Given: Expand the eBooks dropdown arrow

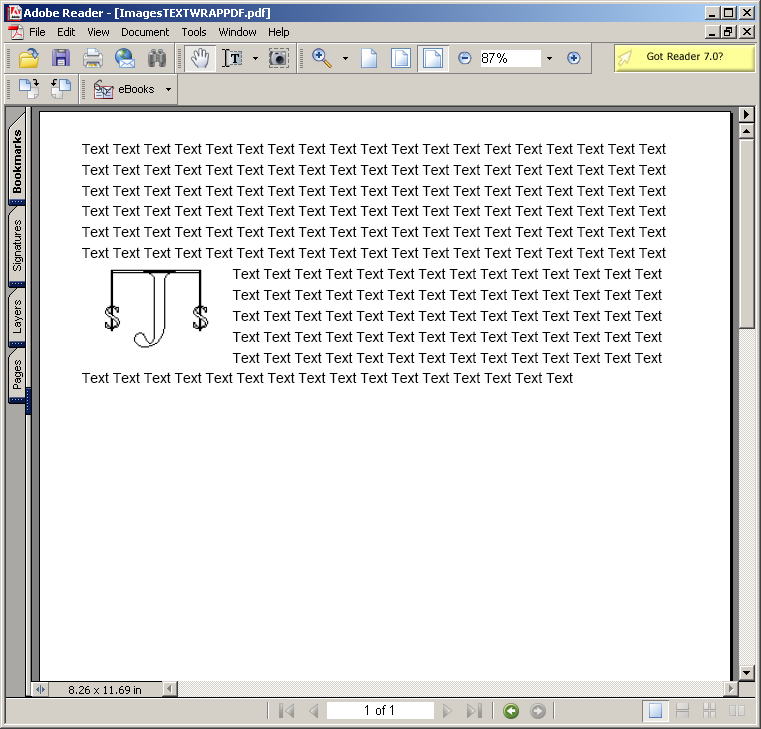Looking at the screenshot, I should [x=168, y=89].
